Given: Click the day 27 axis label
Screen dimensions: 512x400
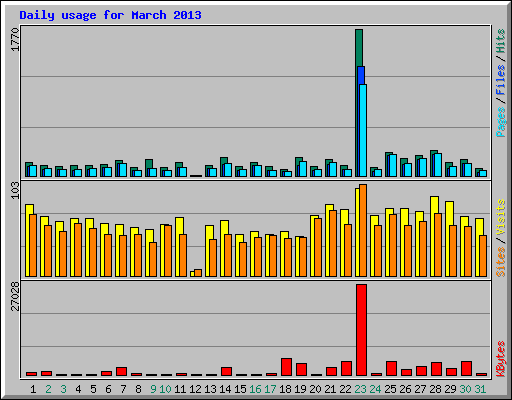Looking at the screenshot, I should (x=420, y=389).
